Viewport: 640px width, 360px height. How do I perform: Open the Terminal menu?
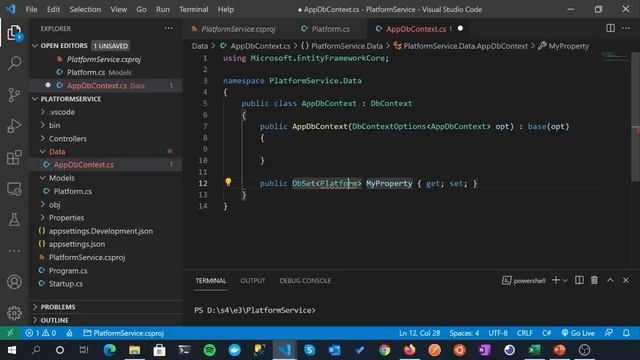[x=193, y=9]
